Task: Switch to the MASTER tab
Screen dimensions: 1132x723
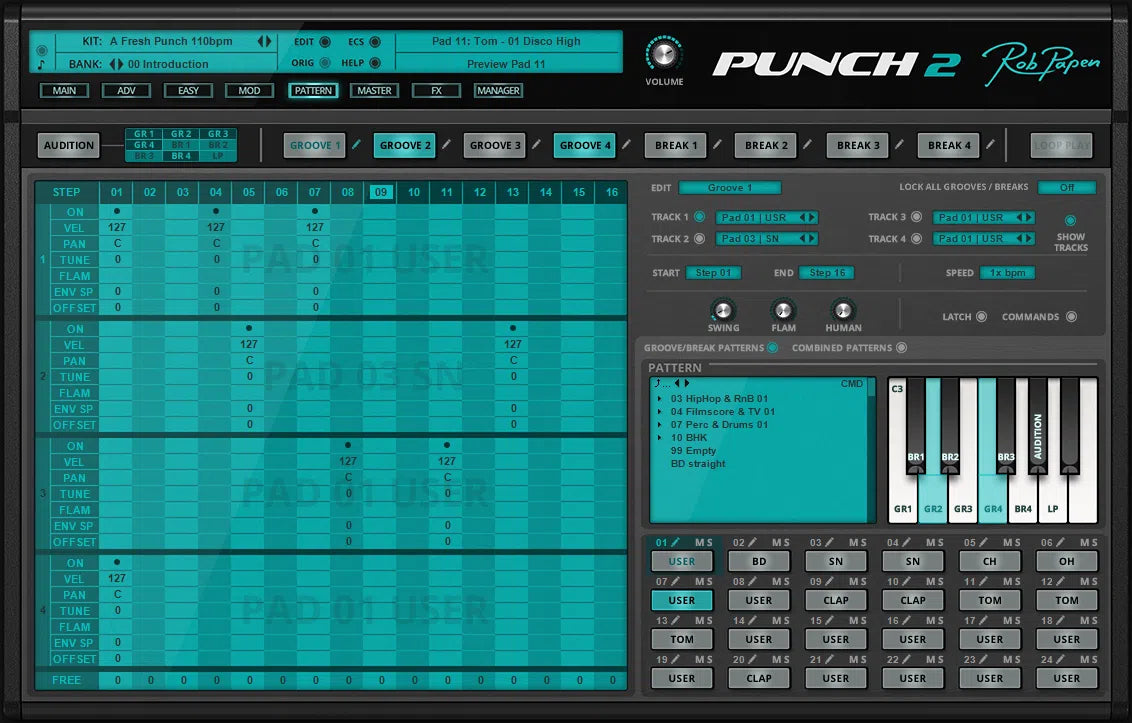Action: coord(374,90)
